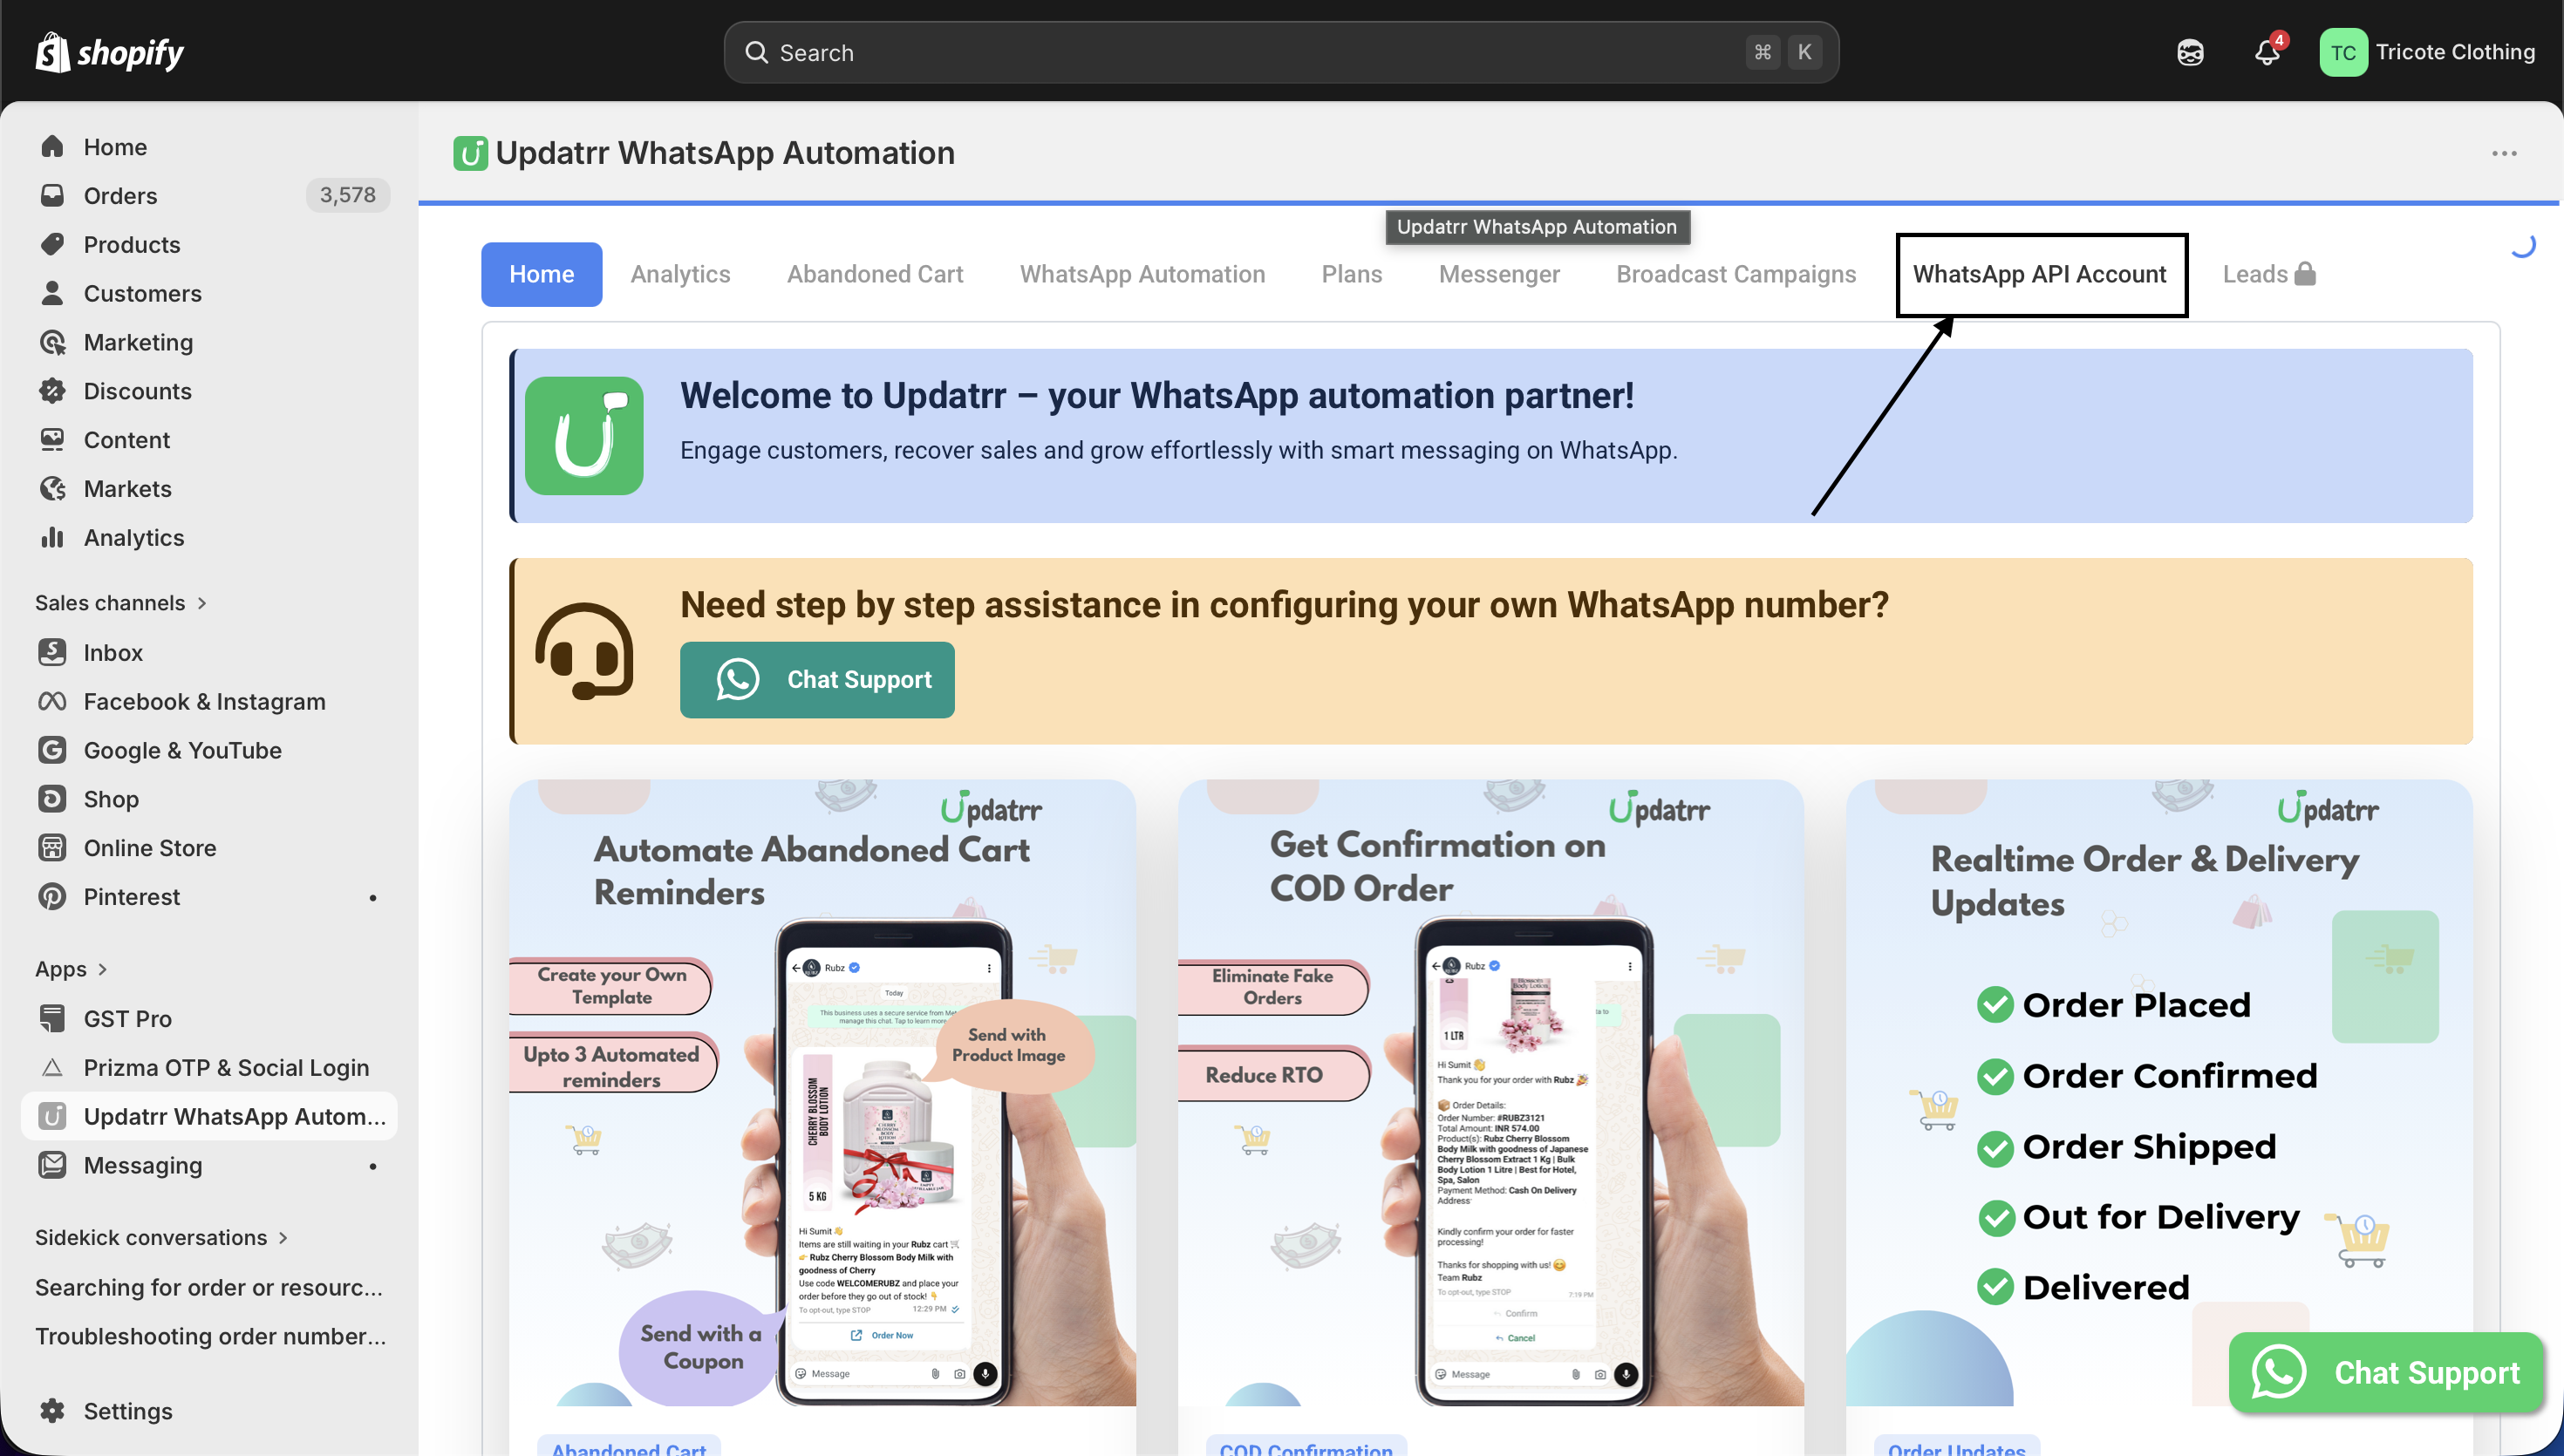Expand the Sales channels section
This screenshot has height=1456, width=2564.
[x=120, y=603]
